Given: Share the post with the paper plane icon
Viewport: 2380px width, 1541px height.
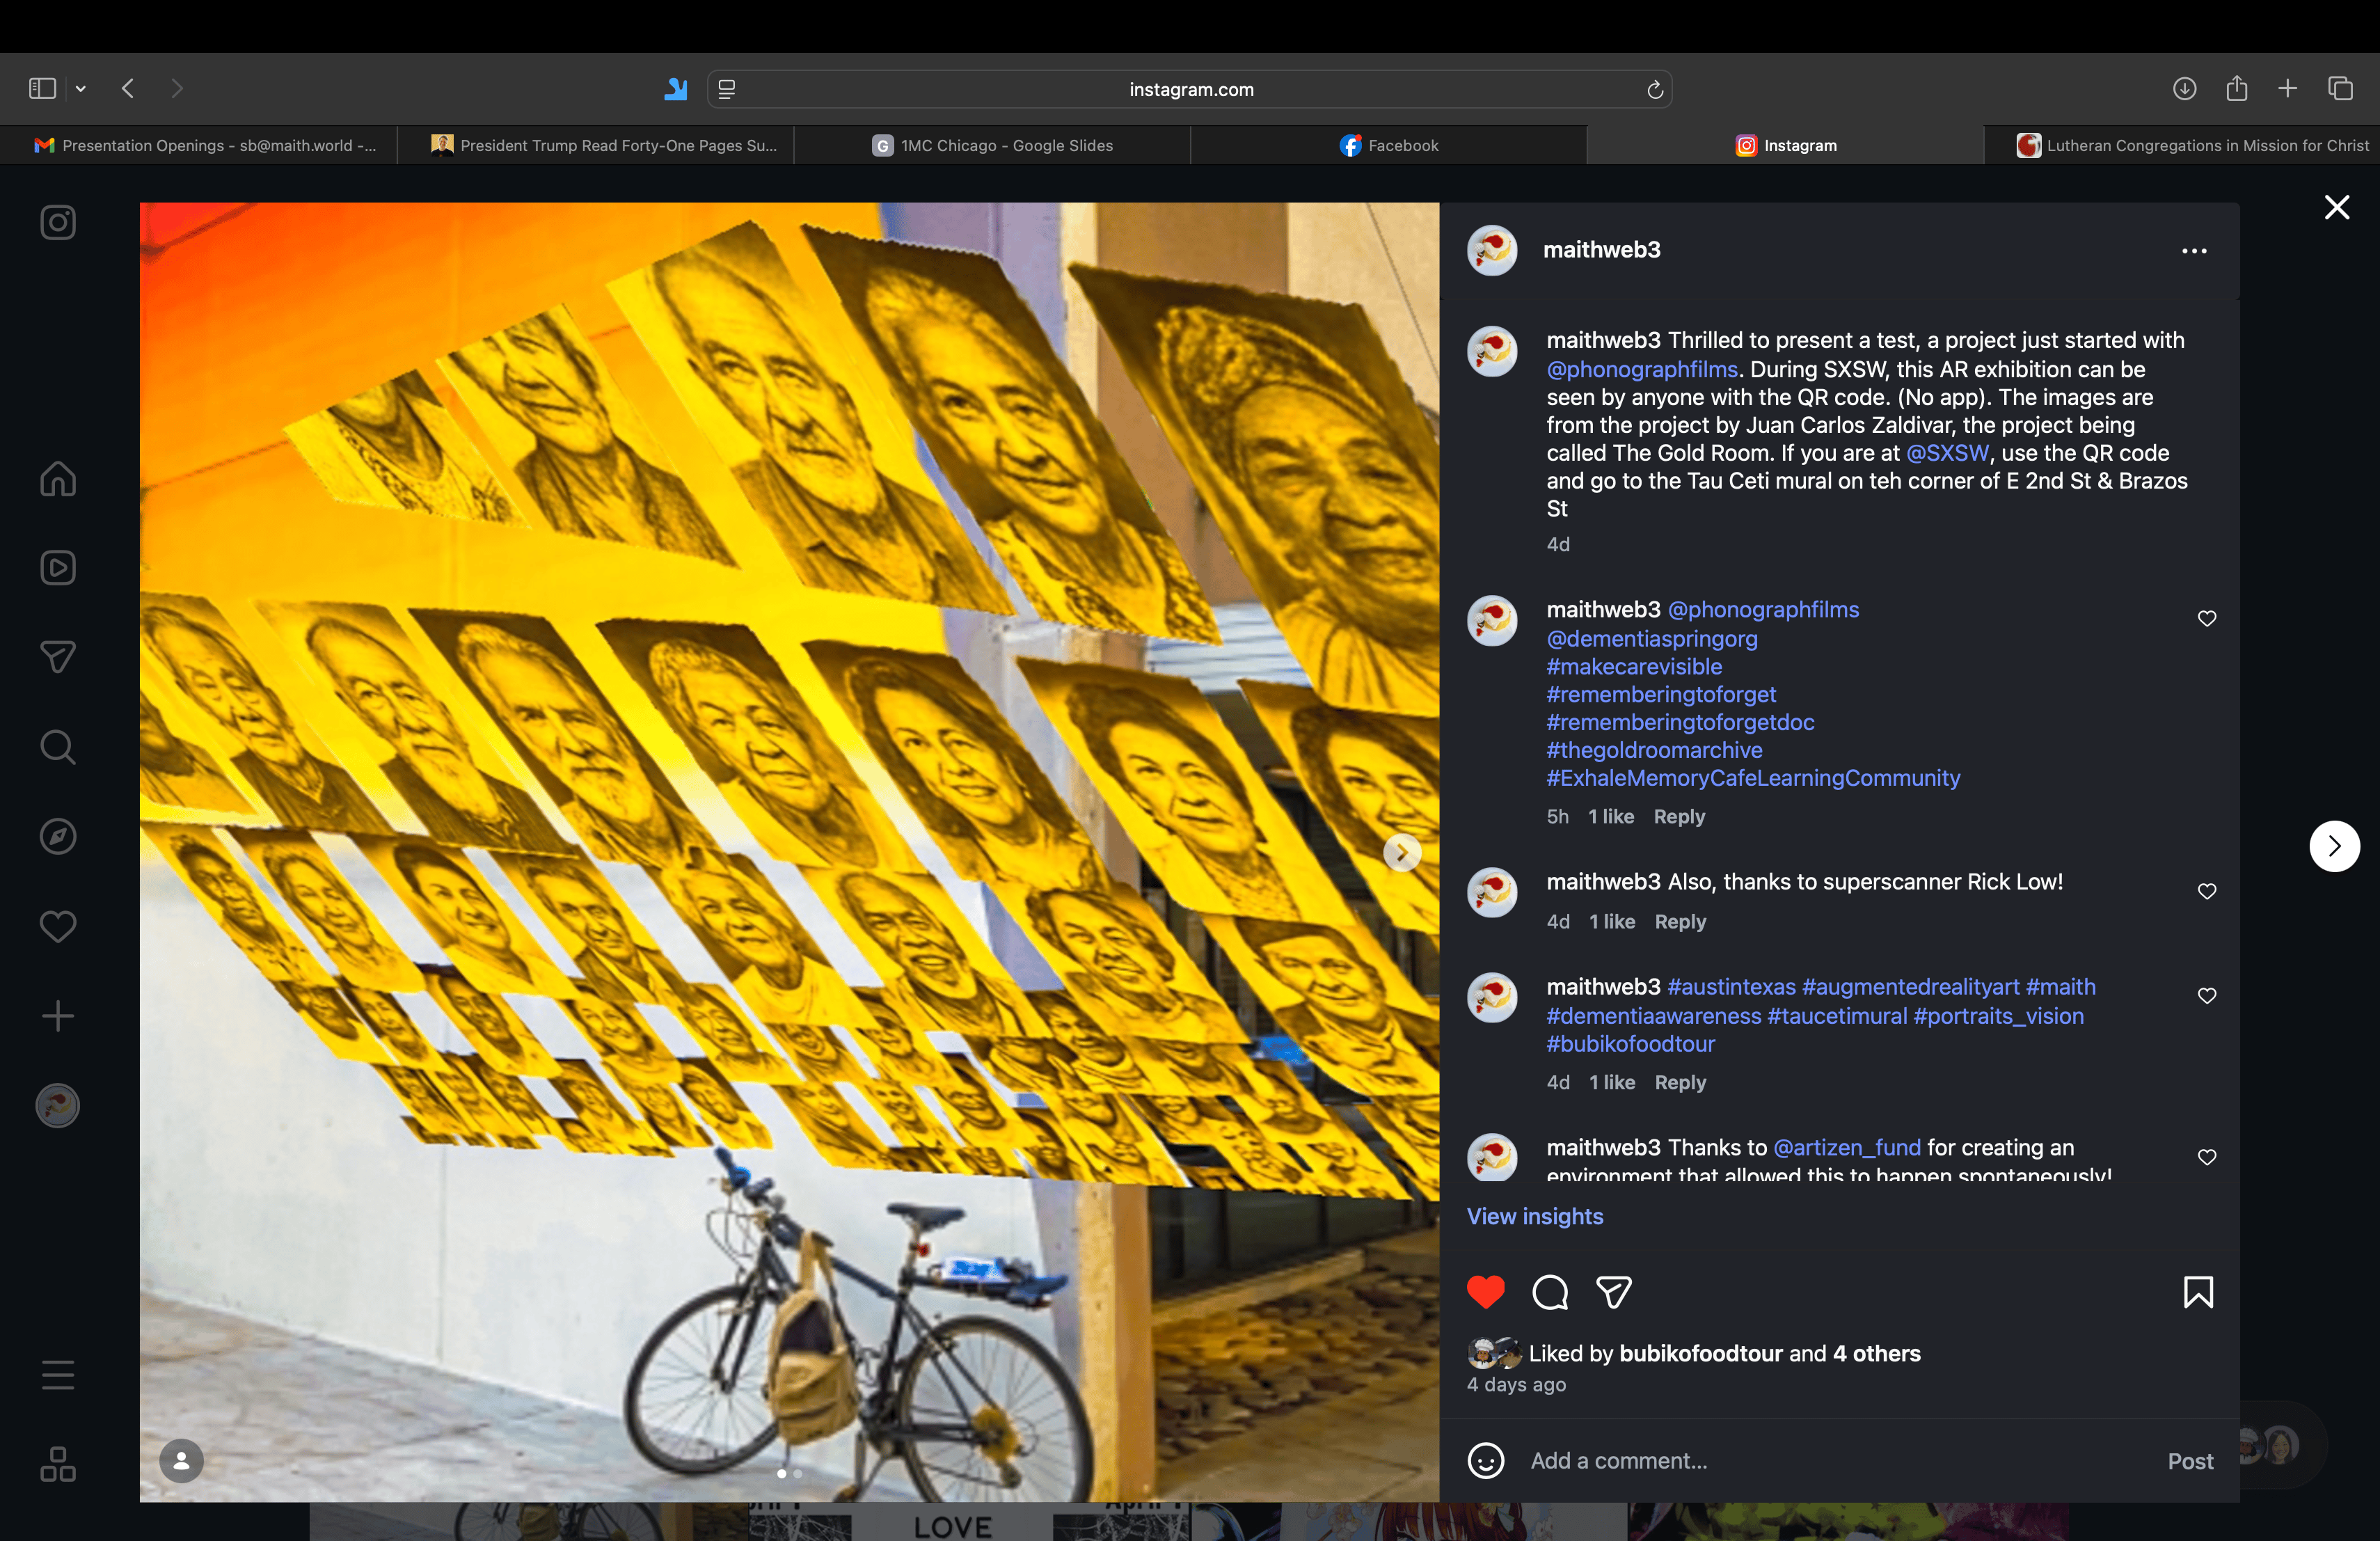Looking at the screenshot, I should [1614, 1292].
